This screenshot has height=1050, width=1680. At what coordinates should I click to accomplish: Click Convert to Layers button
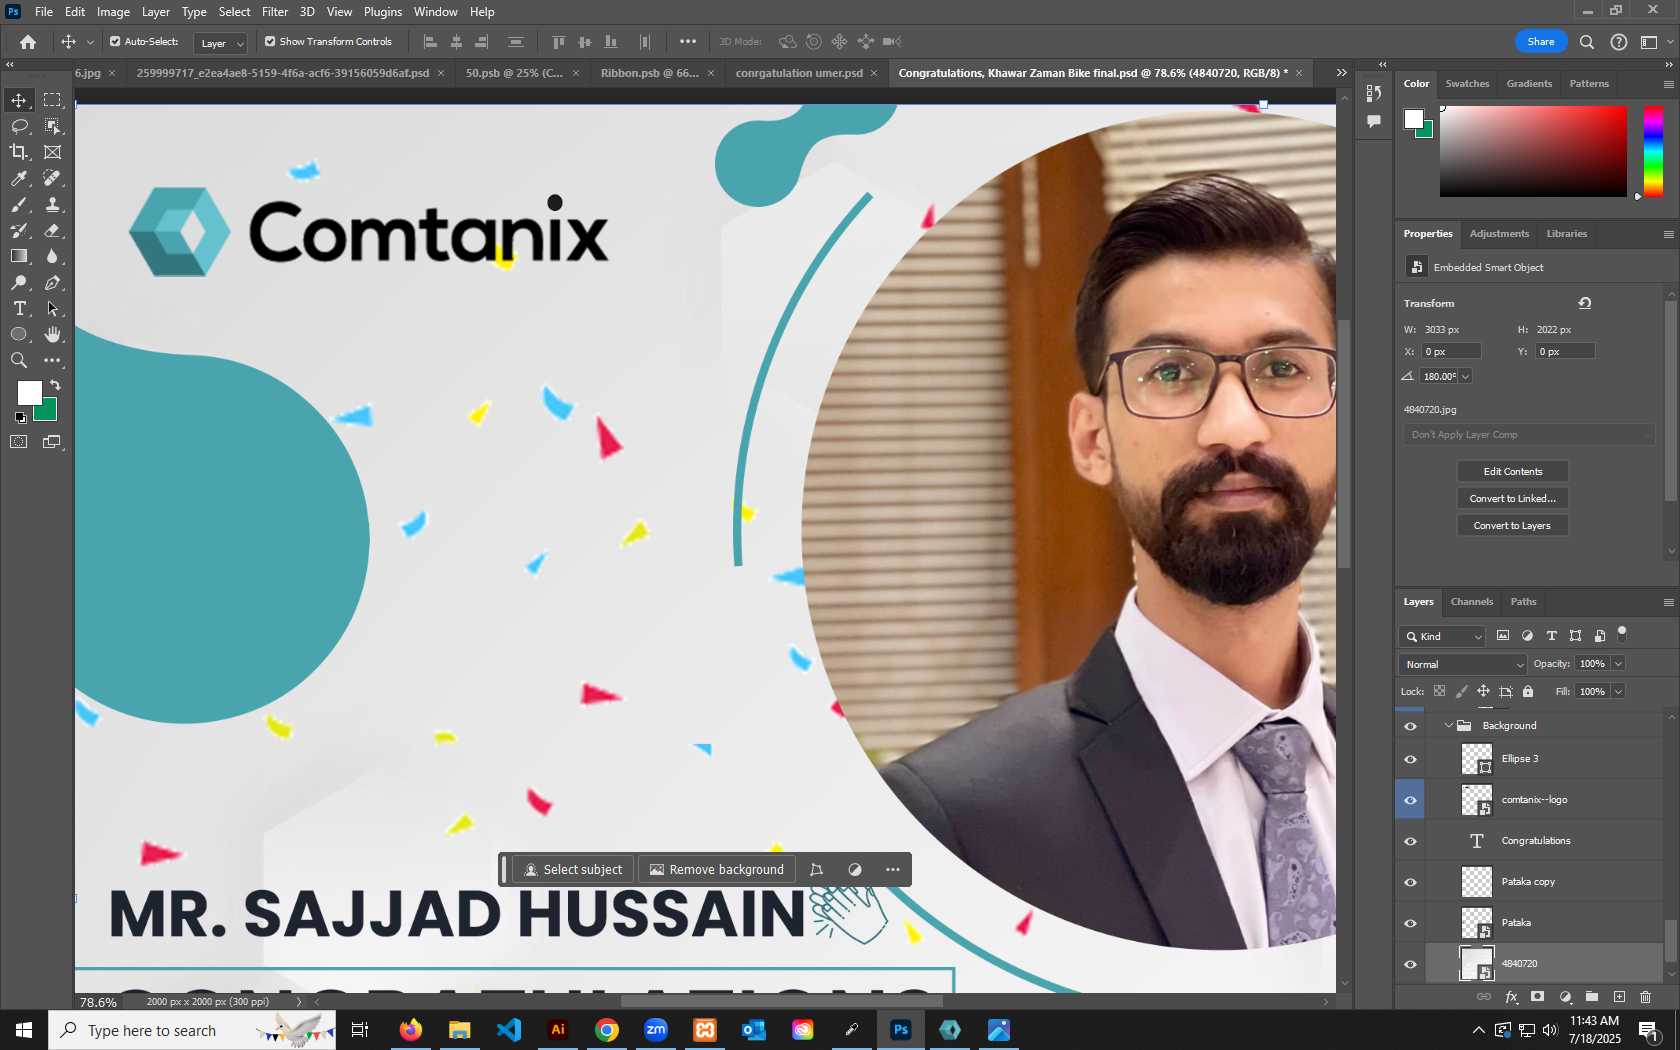click(1513, 526)
